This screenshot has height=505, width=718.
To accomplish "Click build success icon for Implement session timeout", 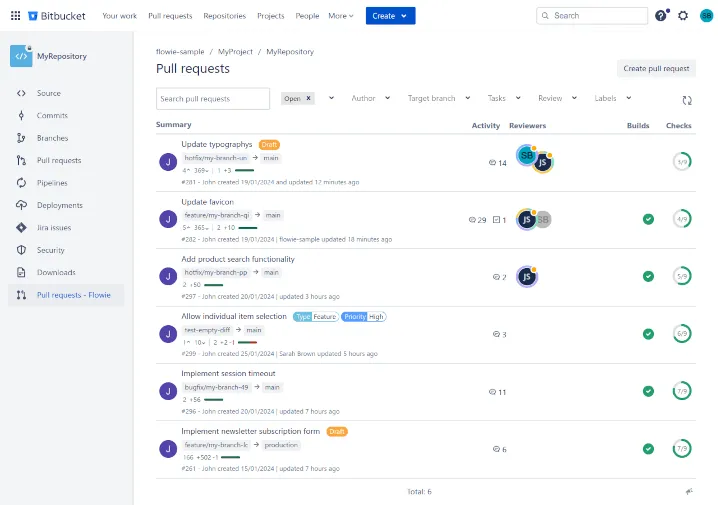I will [648, 391].
